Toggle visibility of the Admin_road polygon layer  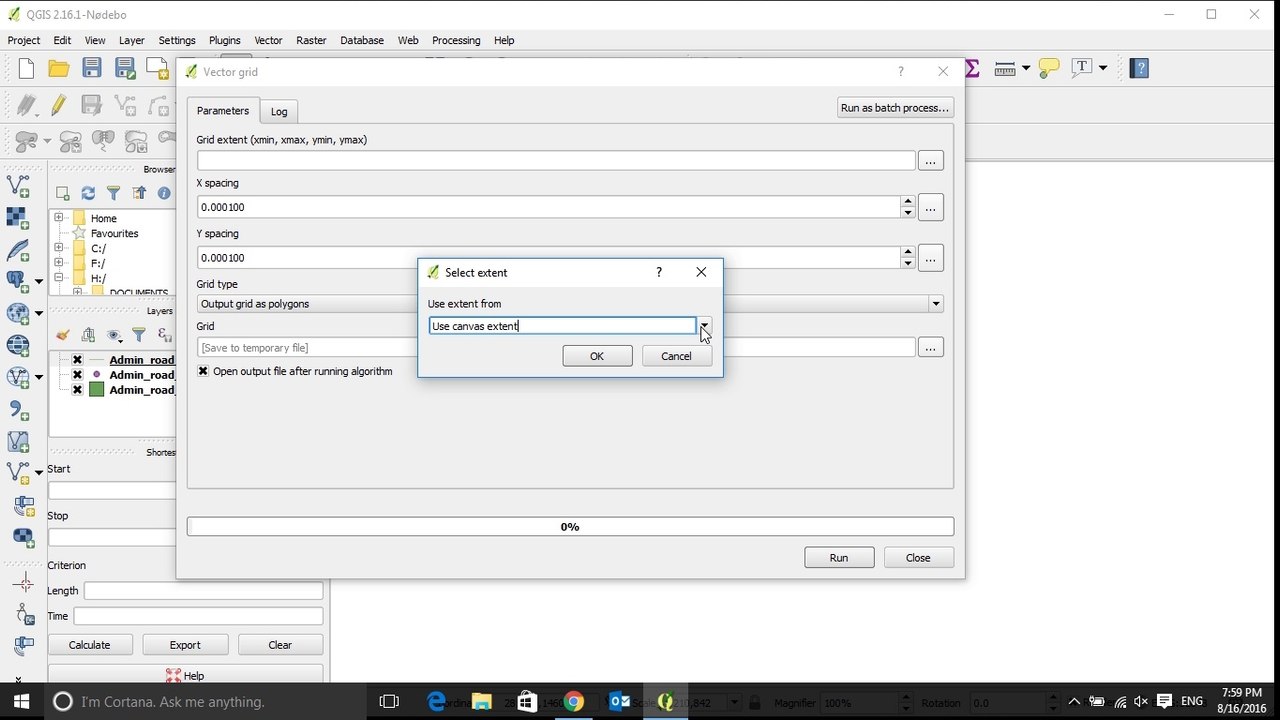point(77,390)
